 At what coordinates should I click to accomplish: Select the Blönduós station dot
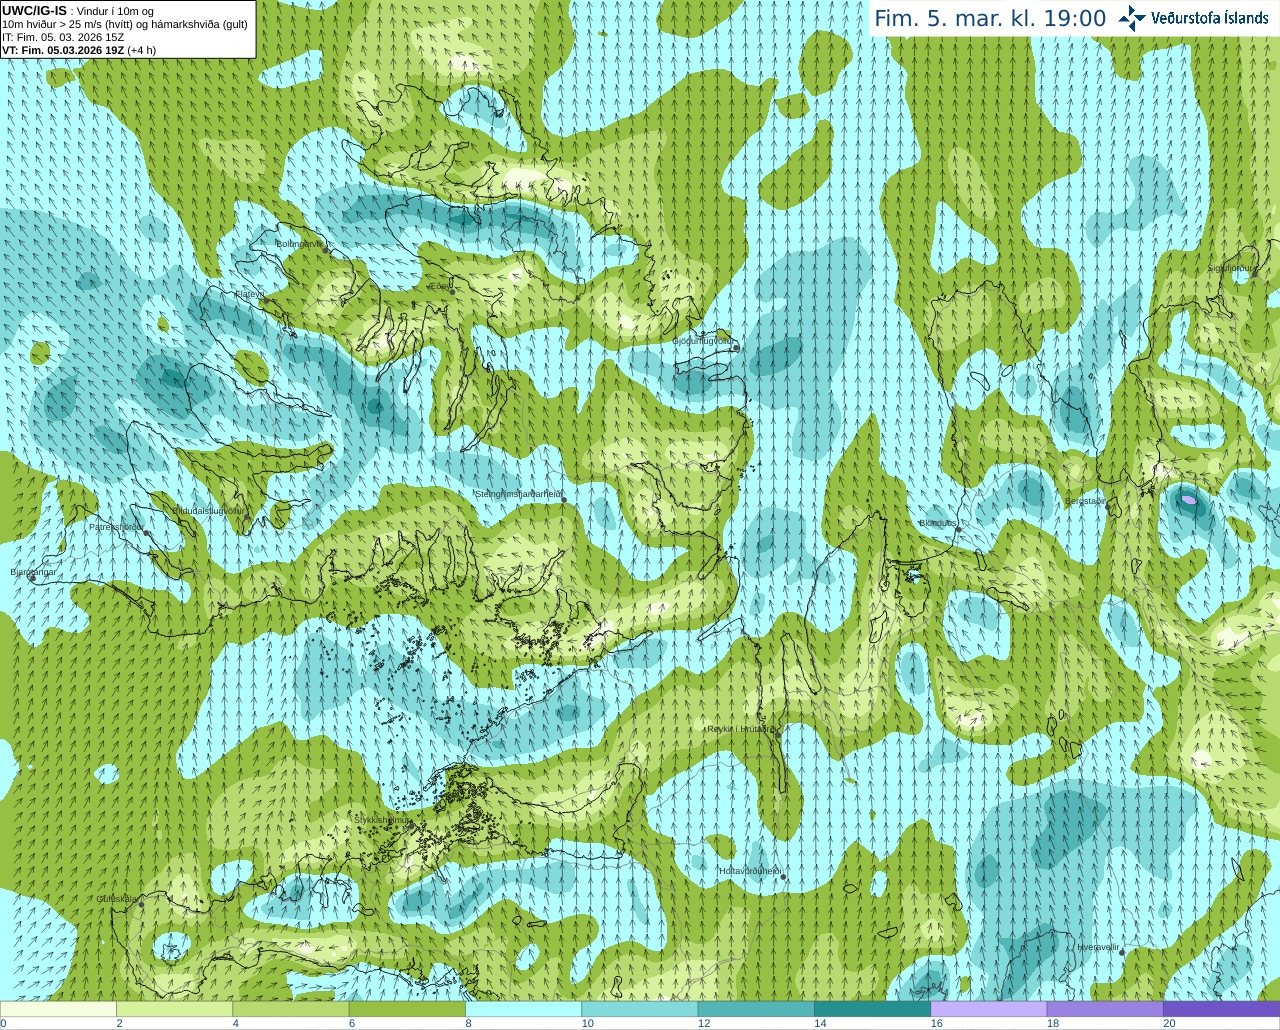[x=957, y=530]
